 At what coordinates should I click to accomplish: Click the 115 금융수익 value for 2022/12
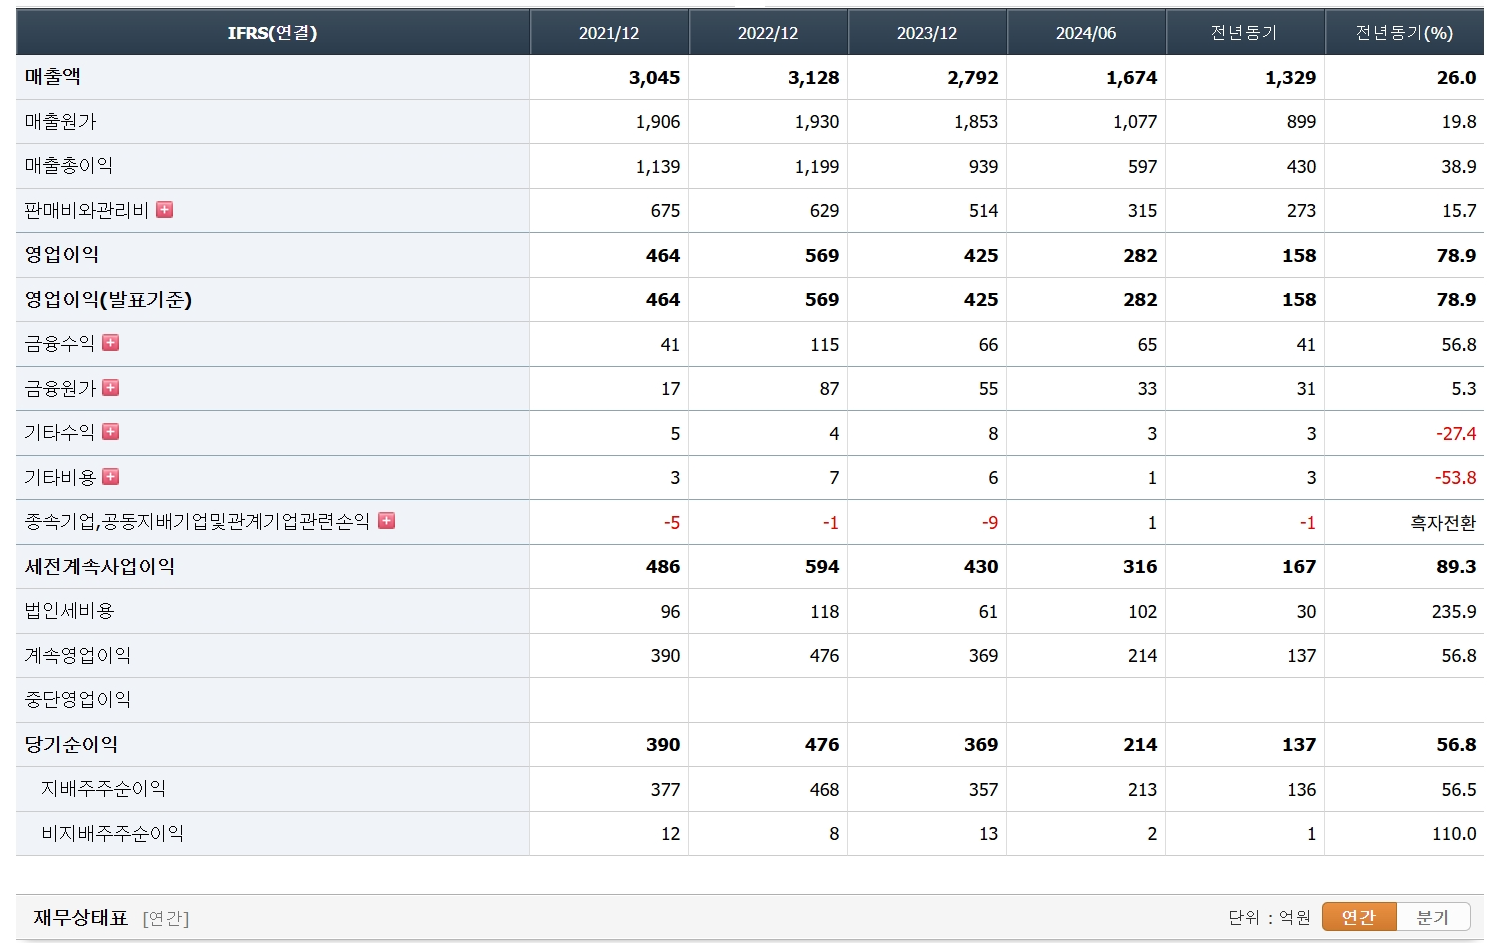824,345
